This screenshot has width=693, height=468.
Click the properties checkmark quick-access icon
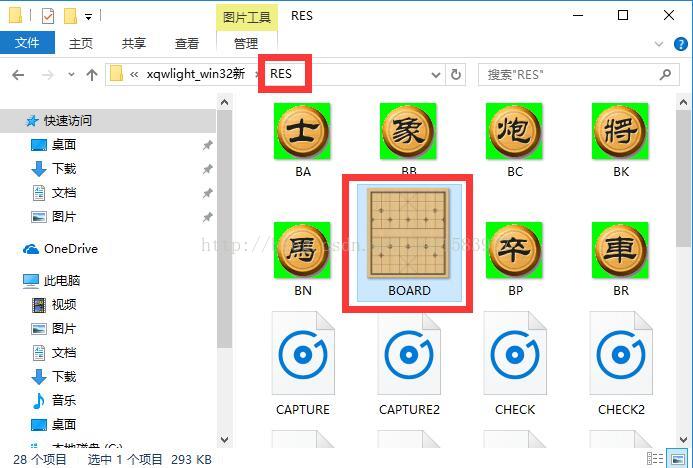48,16
